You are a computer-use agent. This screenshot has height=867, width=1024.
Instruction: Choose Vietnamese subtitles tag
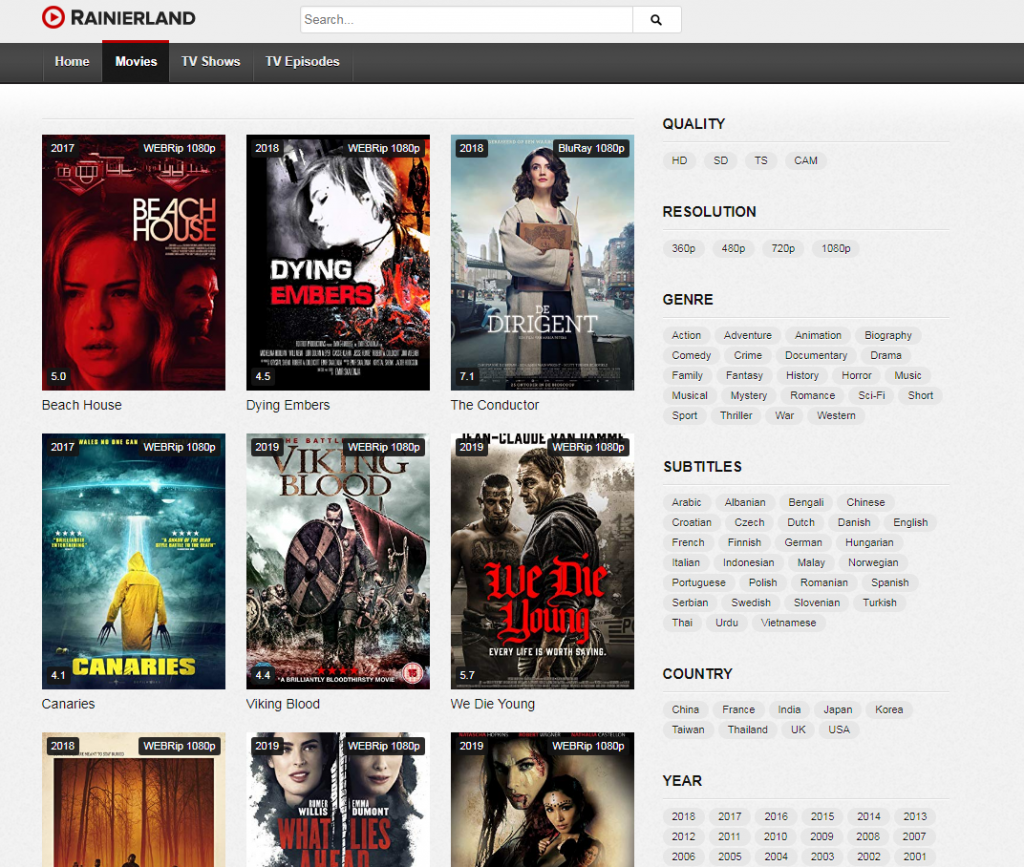click(x=788, y=623)
